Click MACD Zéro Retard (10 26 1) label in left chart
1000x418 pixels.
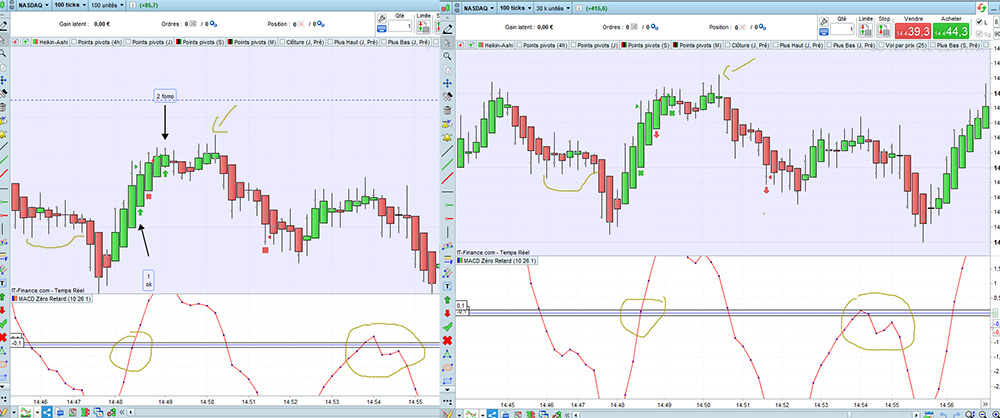pos(54,299)
